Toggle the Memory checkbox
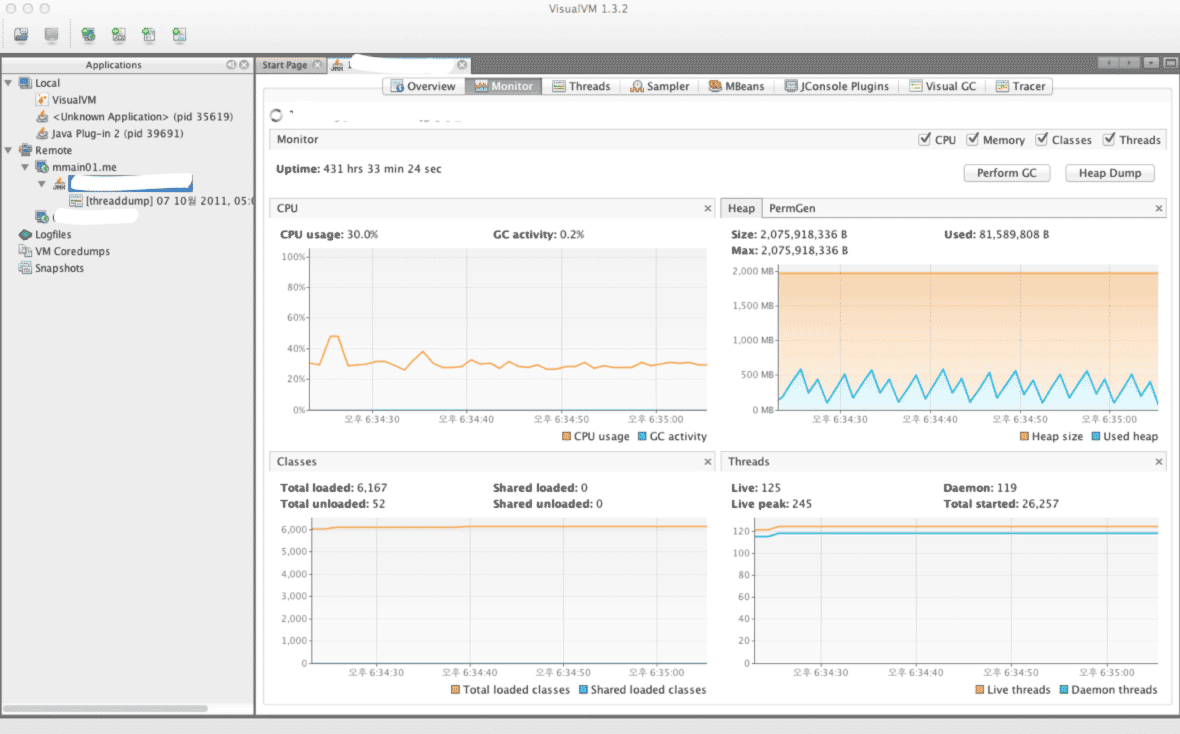The width and height of the screenshot is (1180, 734). (x=972, y=139)
